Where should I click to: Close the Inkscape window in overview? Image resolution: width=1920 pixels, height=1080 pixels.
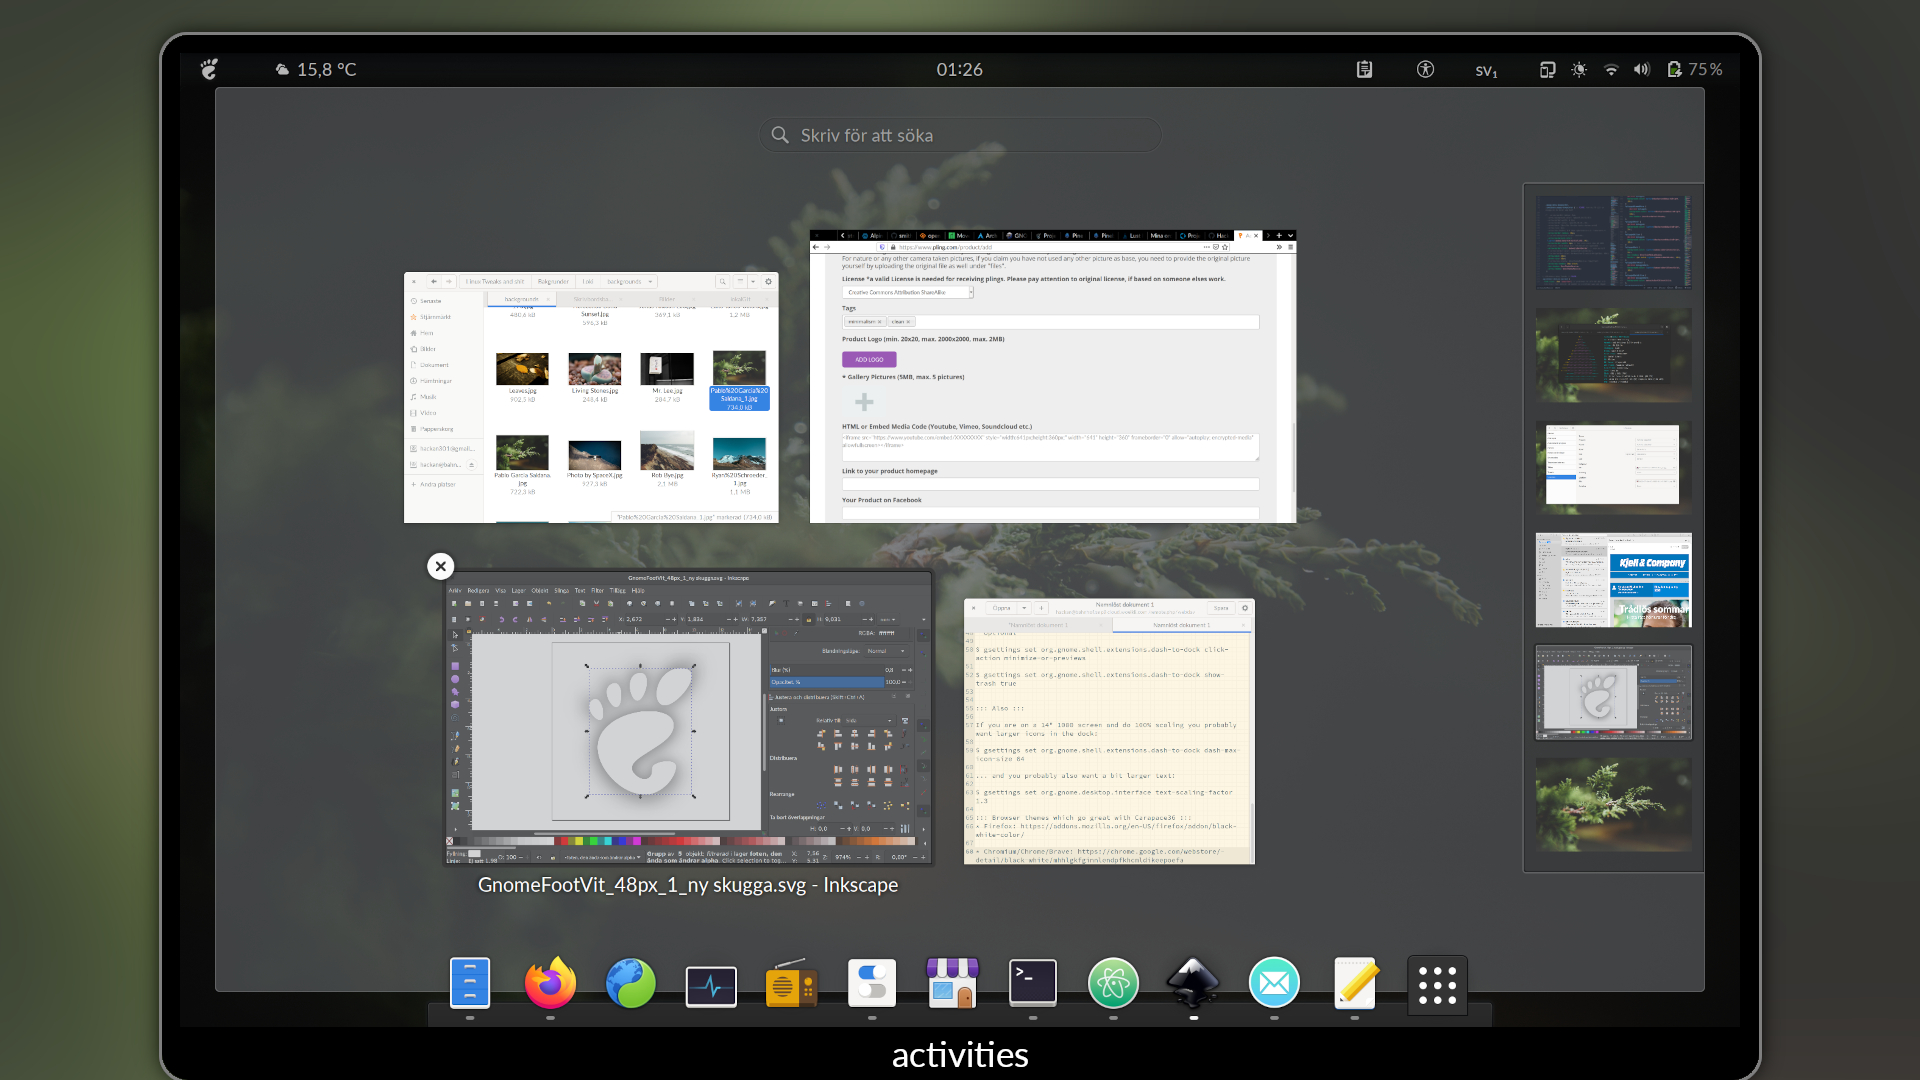click(440, 566)
